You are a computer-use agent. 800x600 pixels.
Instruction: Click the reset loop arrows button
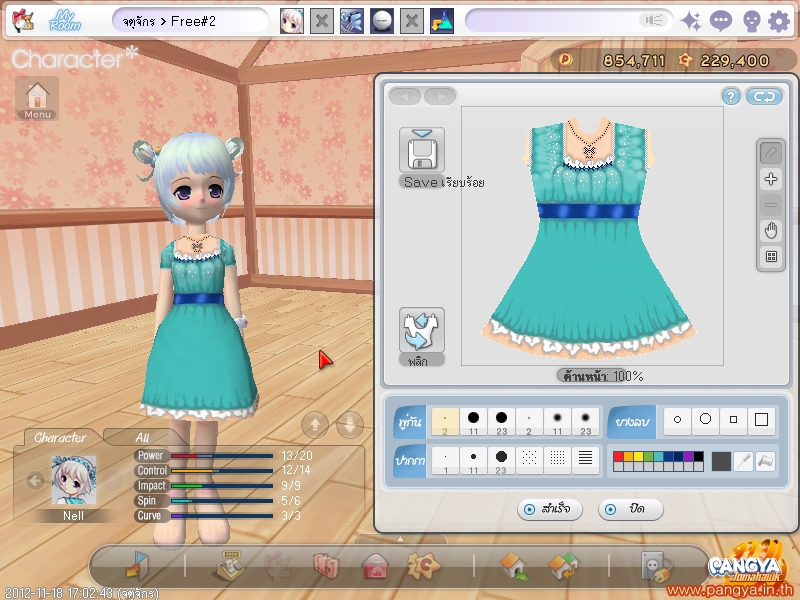[x=764, y=96]
